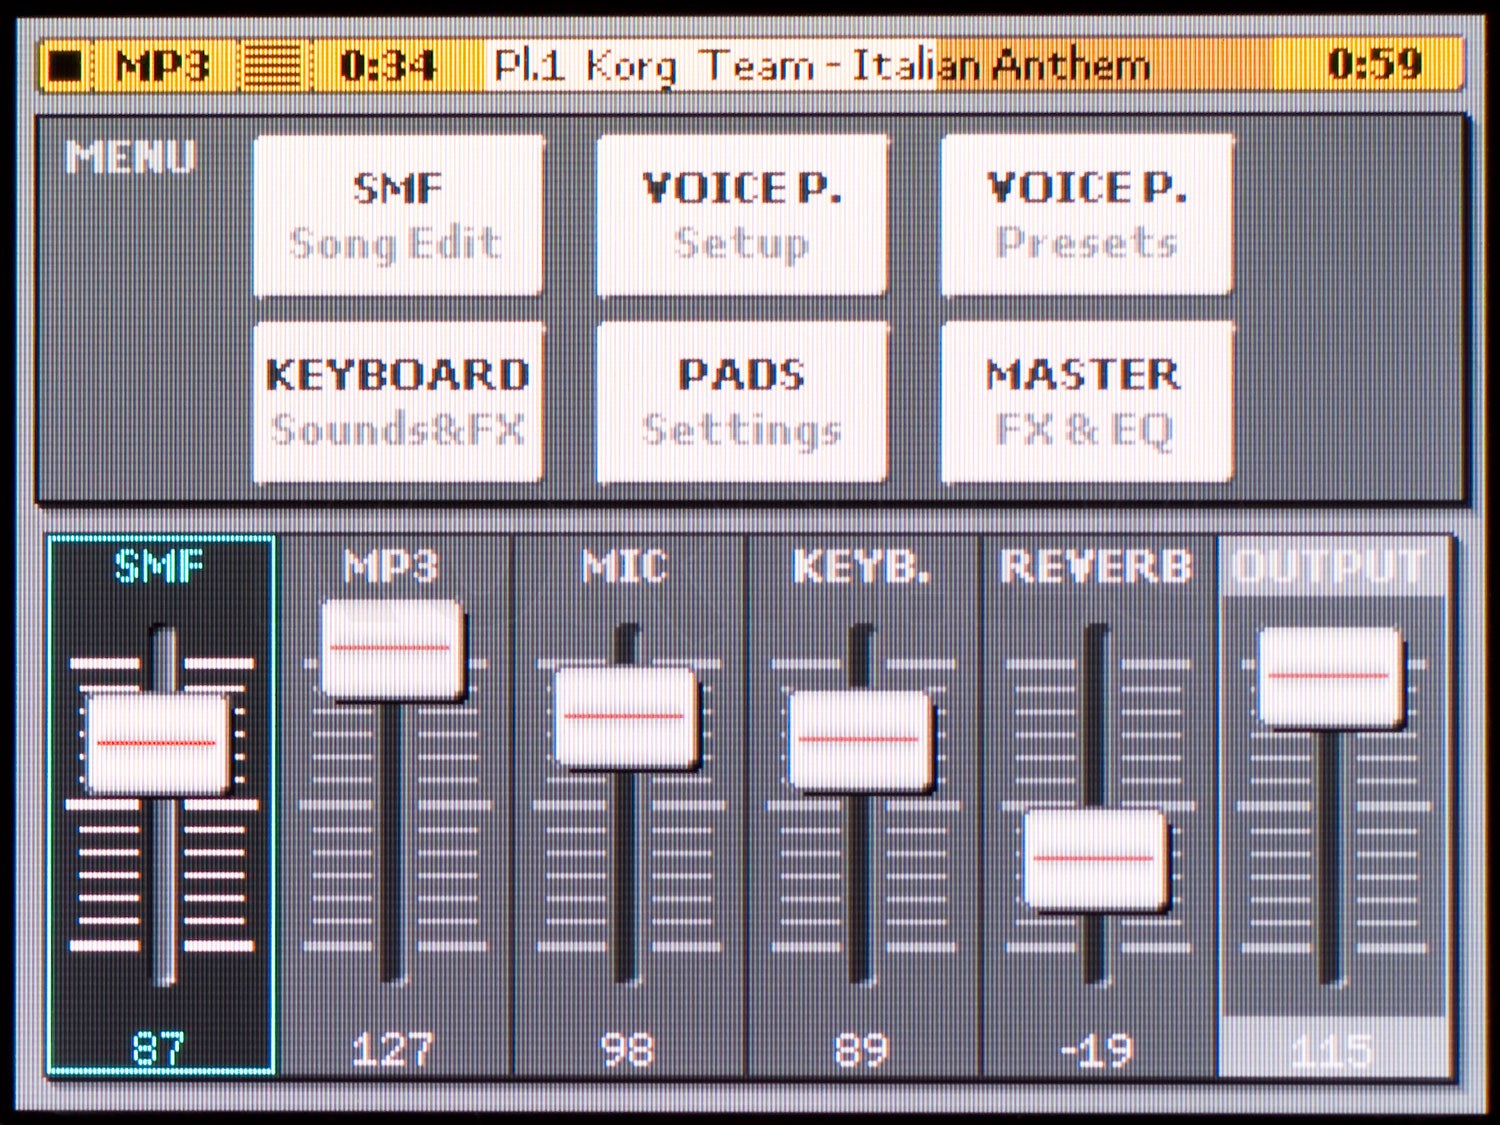Open SMF Song Edit
Image resolution: width=1500 pixels, height=1125 pixels.
point(398,214)
